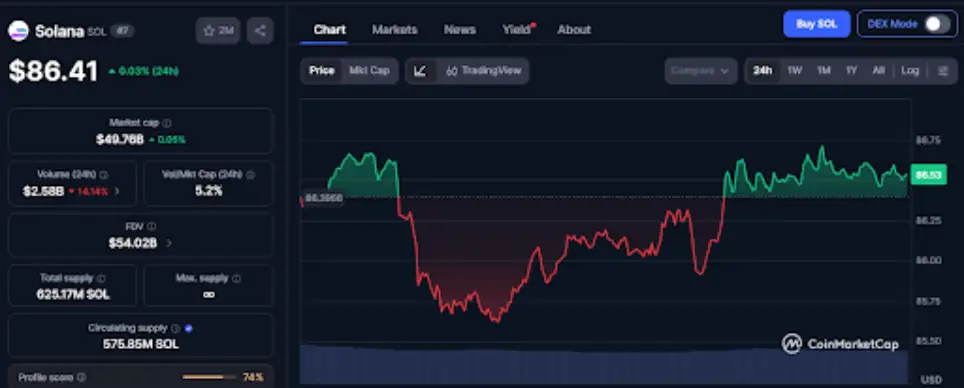Click the $2.58B volume value
This screenshot has height=388, width=964.
(43, 191)
